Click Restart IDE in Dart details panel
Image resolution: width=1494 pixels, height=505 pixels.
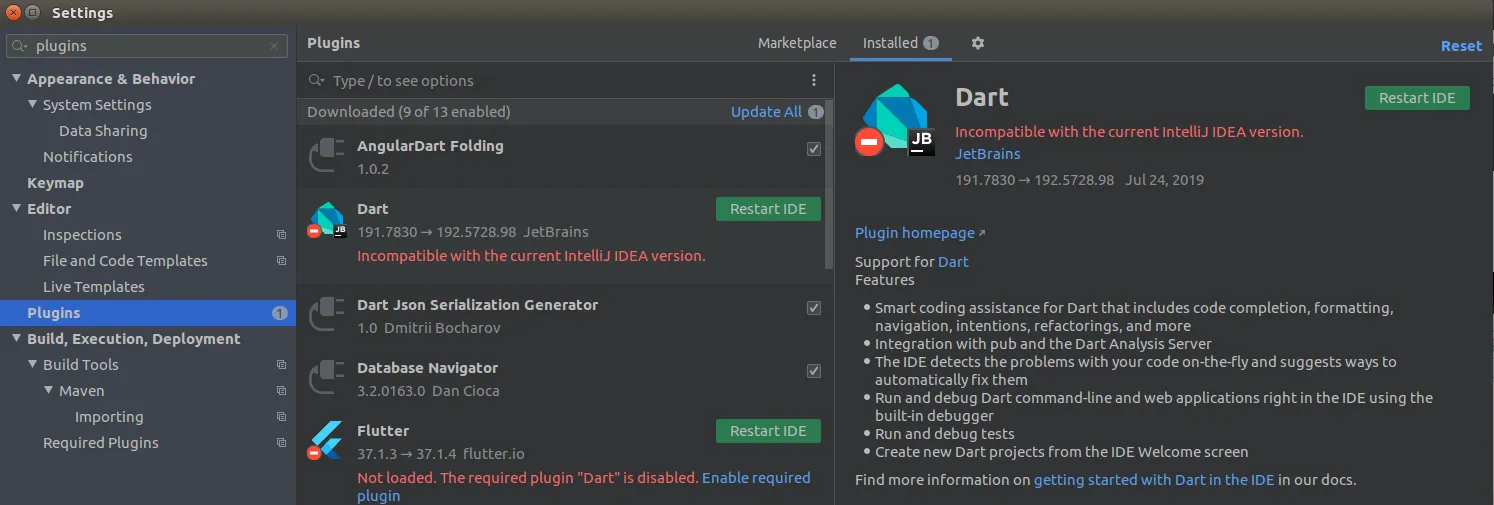(1417, 98)
